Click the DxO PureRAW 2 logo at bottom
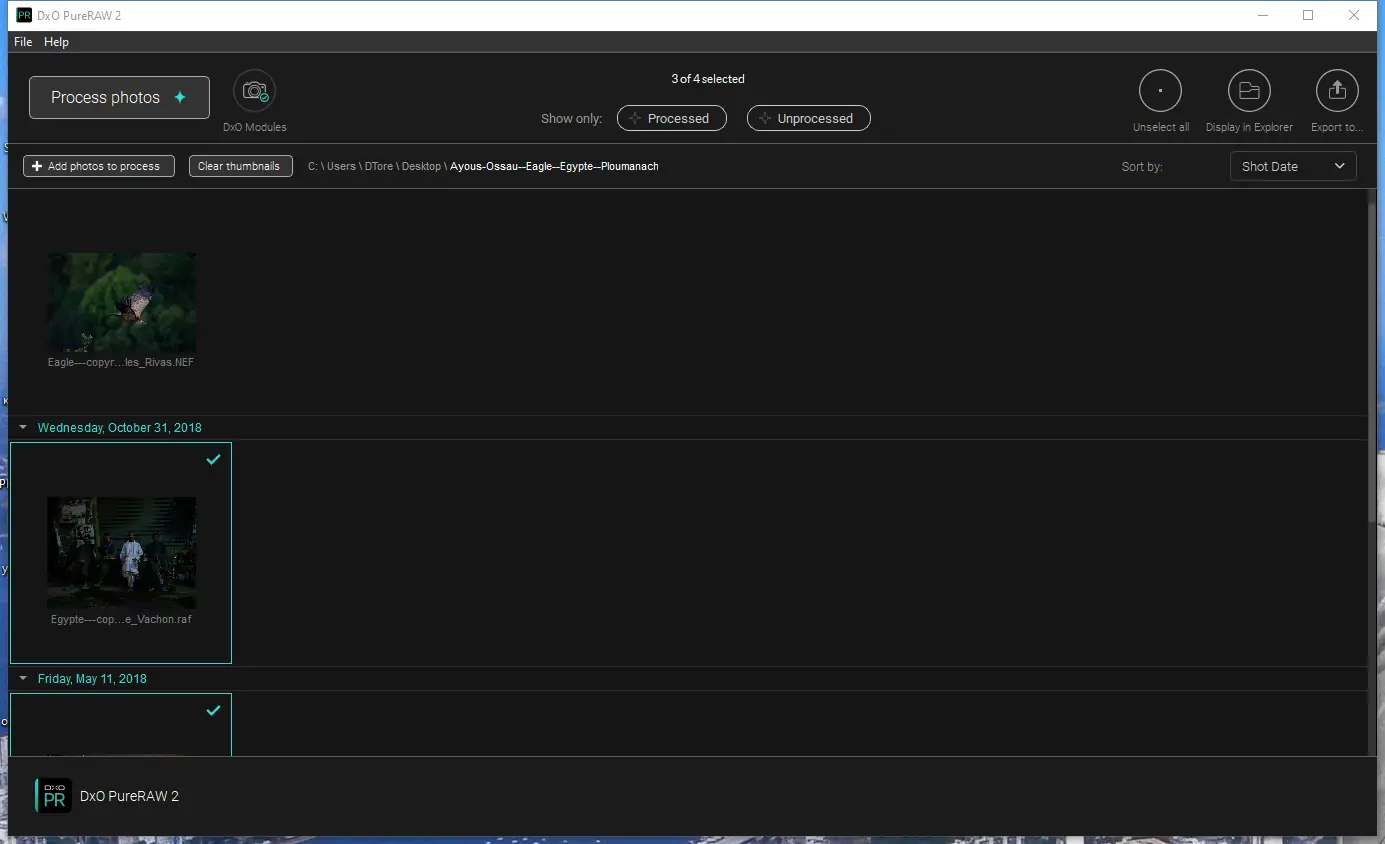The width and height of the screenshot is (1385, 844). [x=54, y=796]
